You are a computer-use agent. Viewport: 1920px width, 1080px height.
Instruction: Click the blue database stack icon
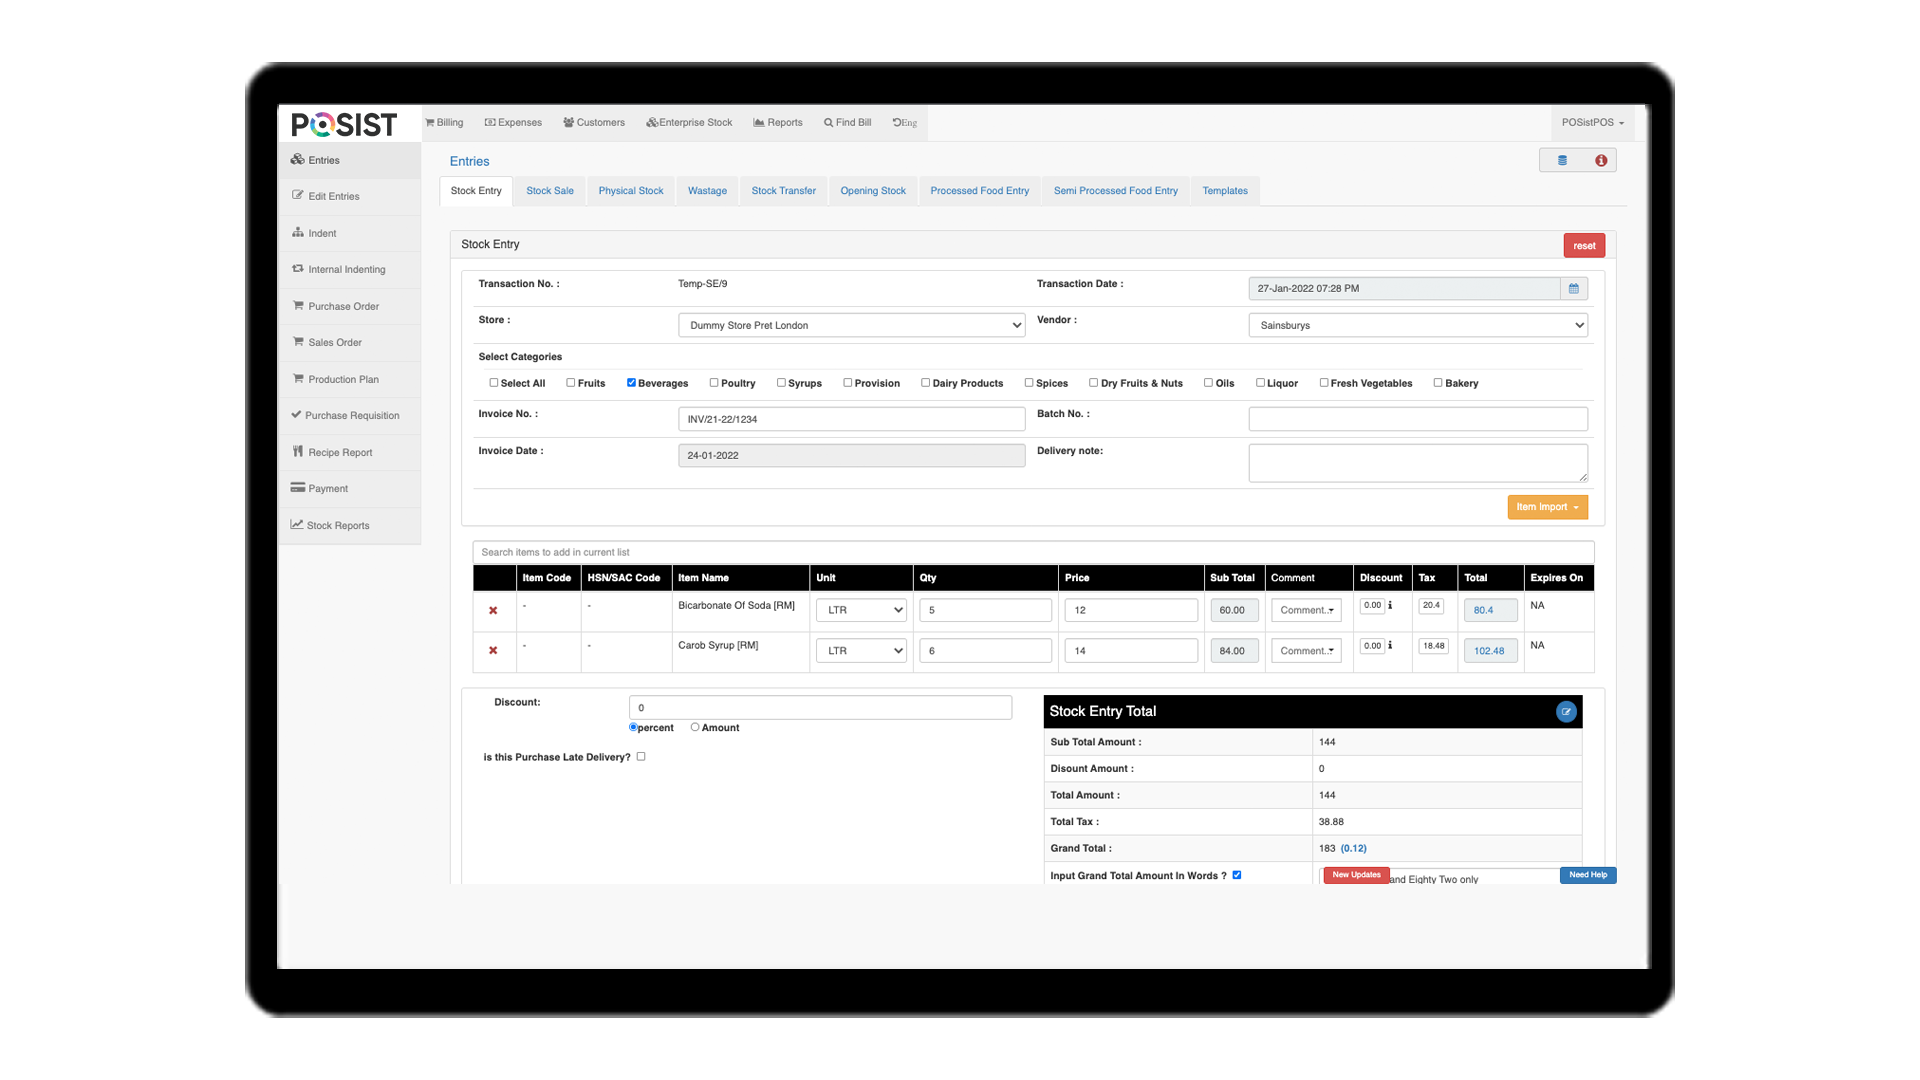[x=1562, y=161]
